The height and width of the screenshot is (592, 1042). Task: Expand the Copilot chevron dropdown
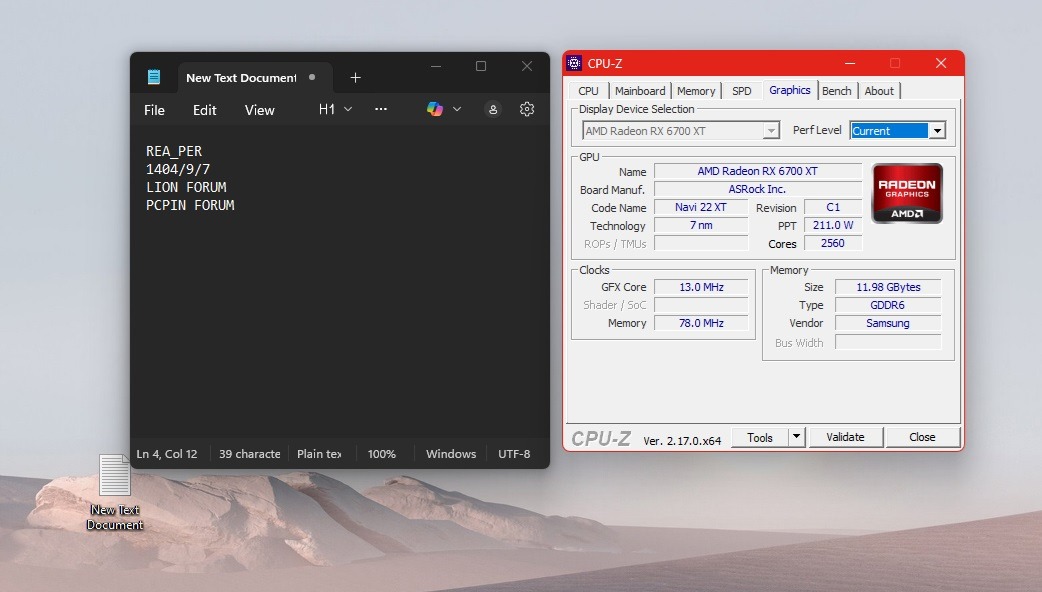(457, 109)
